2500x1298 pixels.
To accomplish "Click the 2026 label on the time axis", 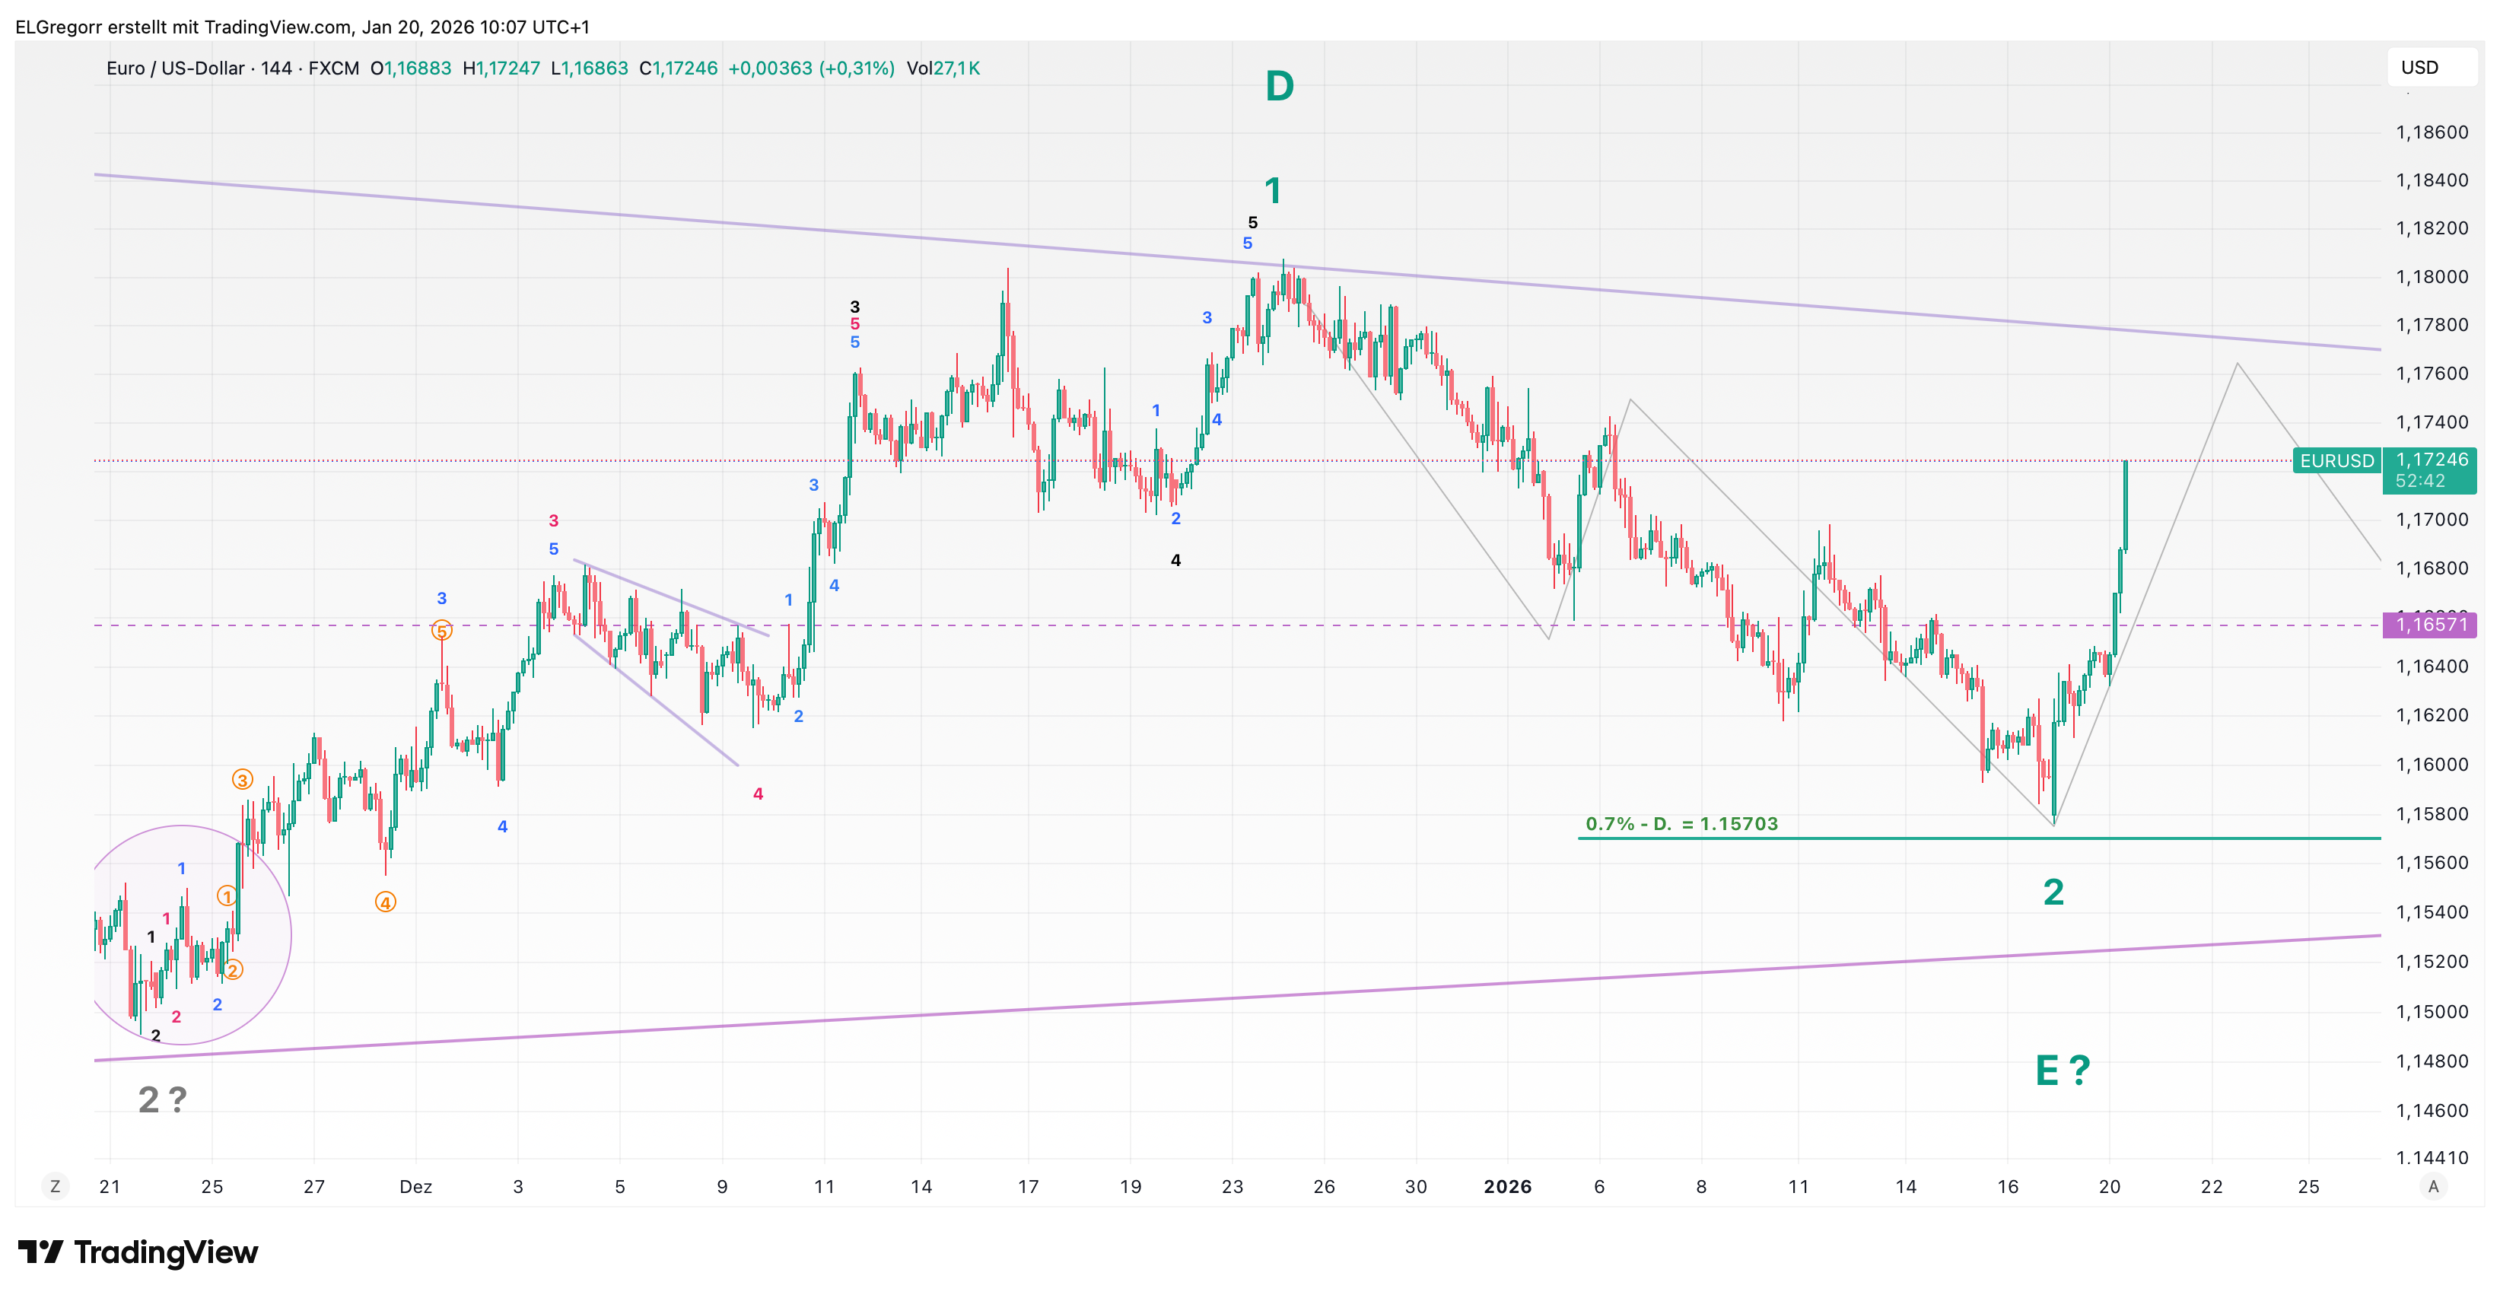I will (x=1507, y=1187).
